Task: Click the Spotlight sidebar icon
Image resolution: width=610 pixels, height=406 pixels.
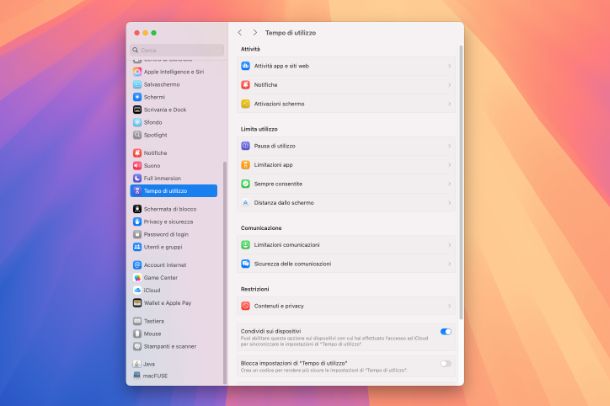Action: click(x=136, y=134)
